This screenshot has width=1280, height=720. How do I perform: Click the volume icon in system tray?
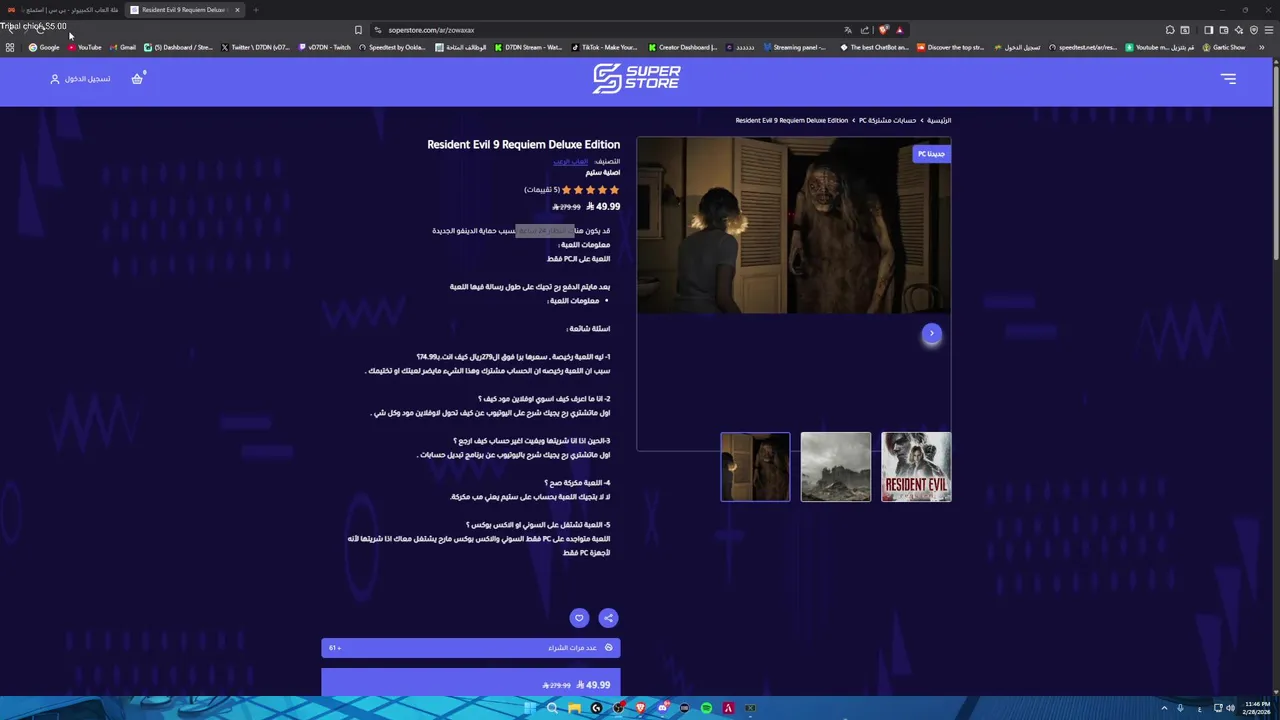click(x=1230, y=708)
